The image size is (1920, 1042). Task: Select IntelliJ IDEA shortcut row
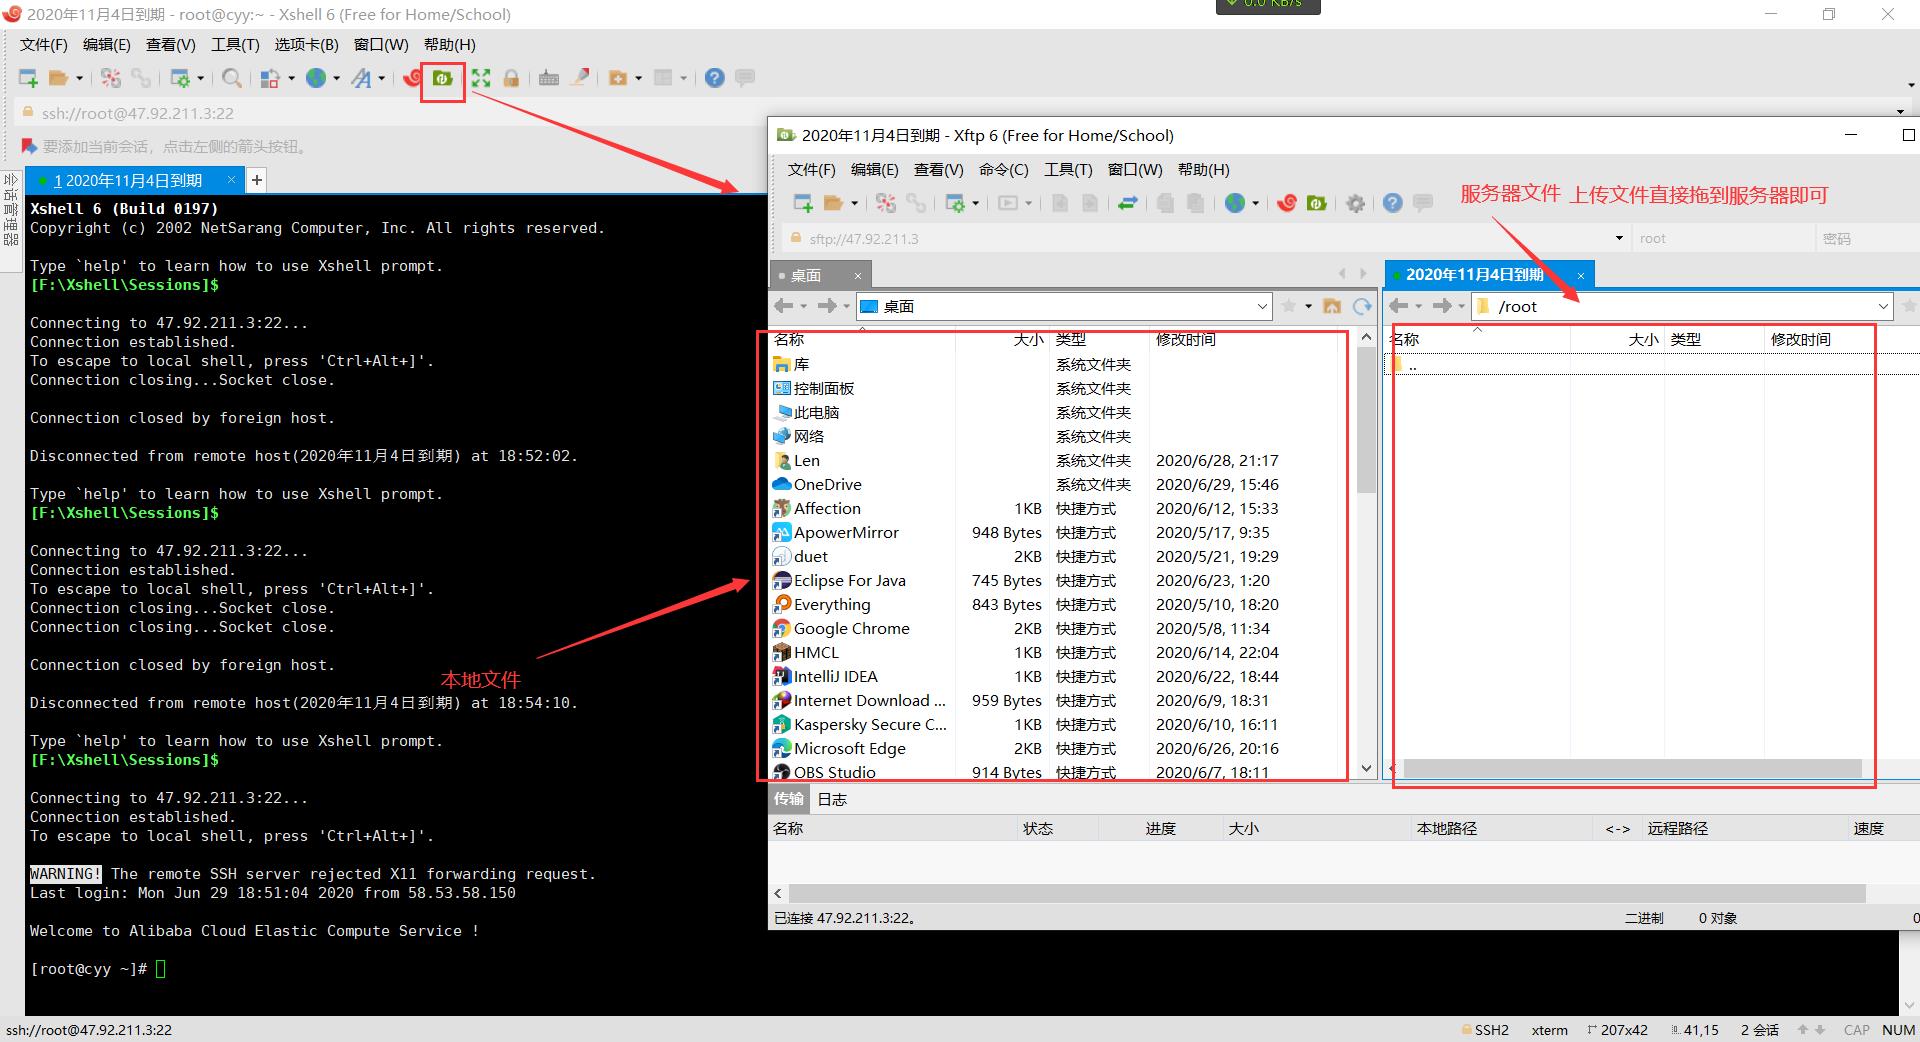click(x=1055, y=676)
